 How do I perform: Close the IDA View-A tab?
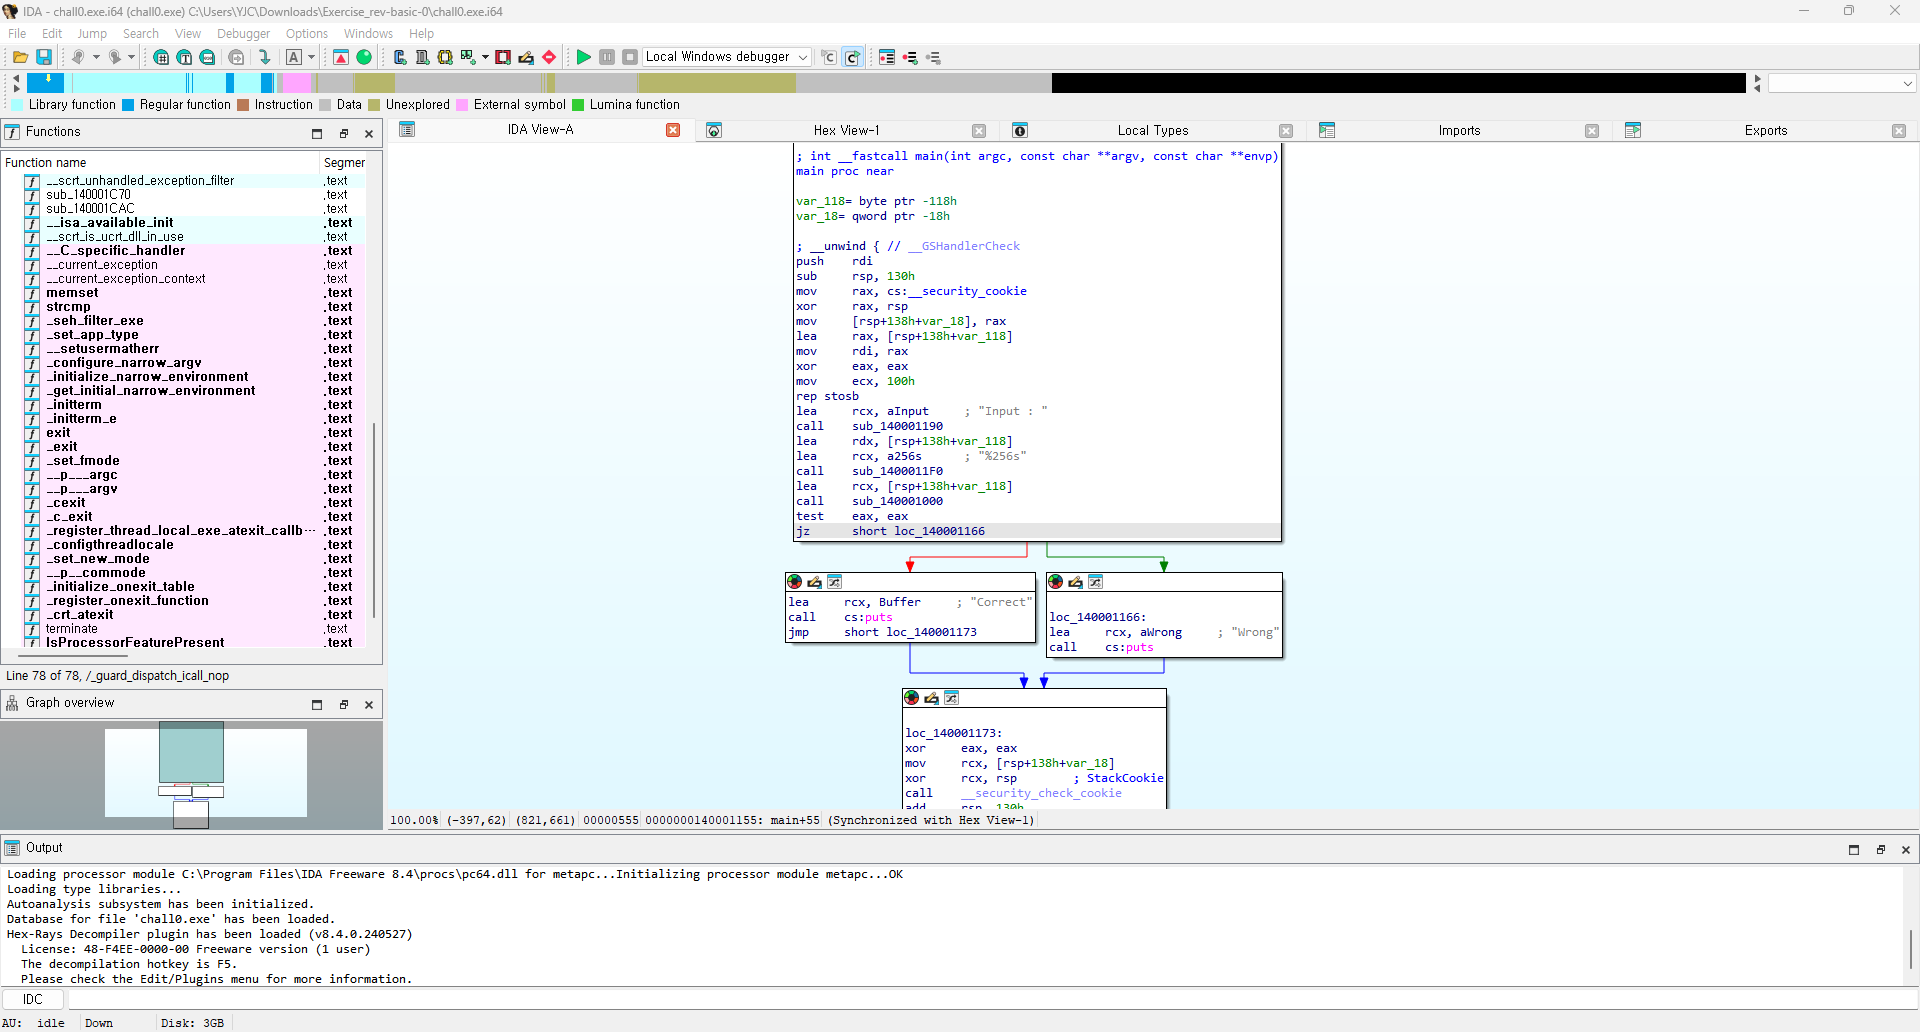pos(673,130)
